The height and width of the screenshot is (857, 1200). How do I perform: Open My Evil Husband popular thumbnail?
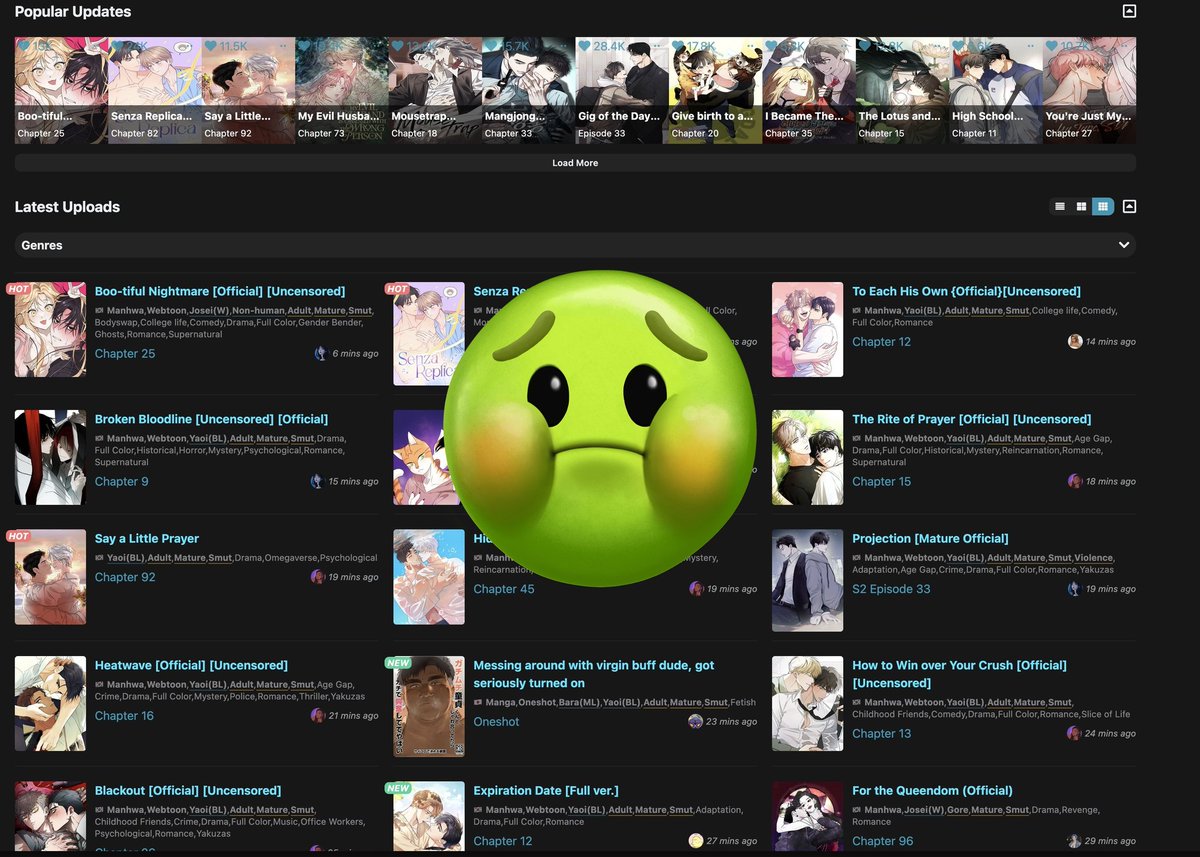[x=341, y=90]
